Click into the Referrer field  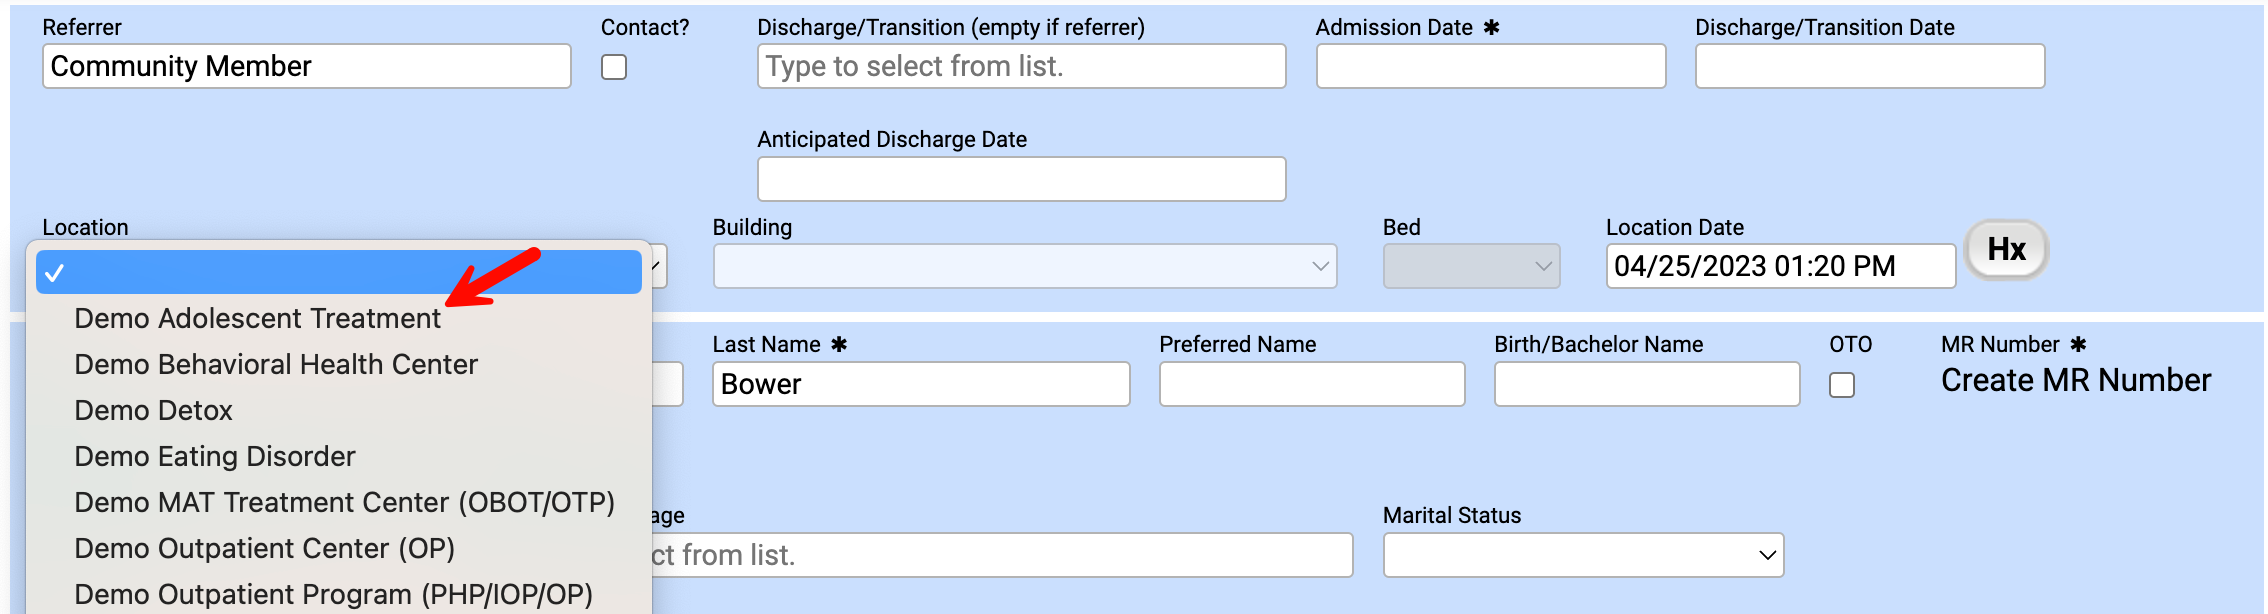click(306, 67)
